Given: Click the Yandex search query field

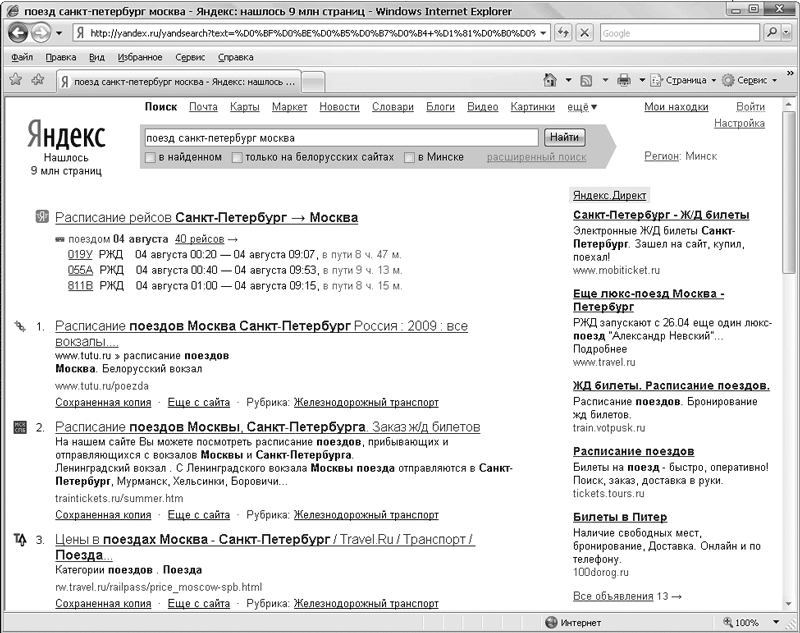Looking at the screenshot, I should pyautogui.click(x=340, y=138).
